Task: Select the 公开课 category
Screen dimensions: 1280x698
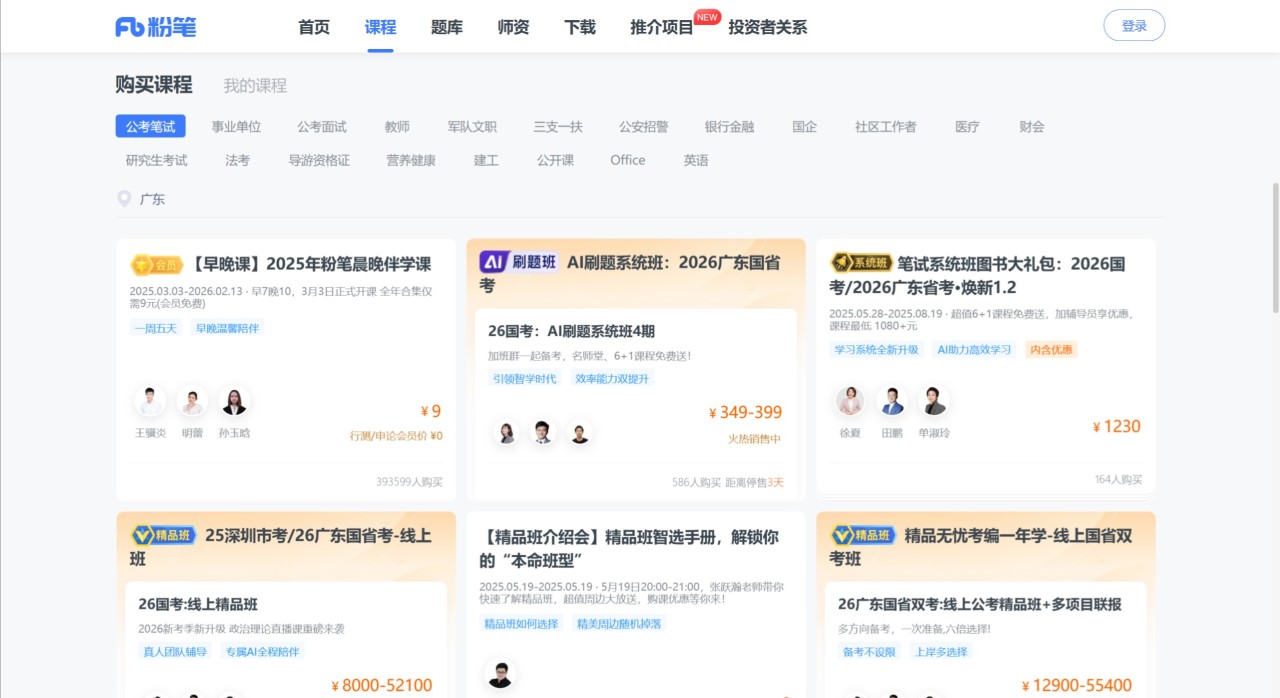Action: [555, 160]
